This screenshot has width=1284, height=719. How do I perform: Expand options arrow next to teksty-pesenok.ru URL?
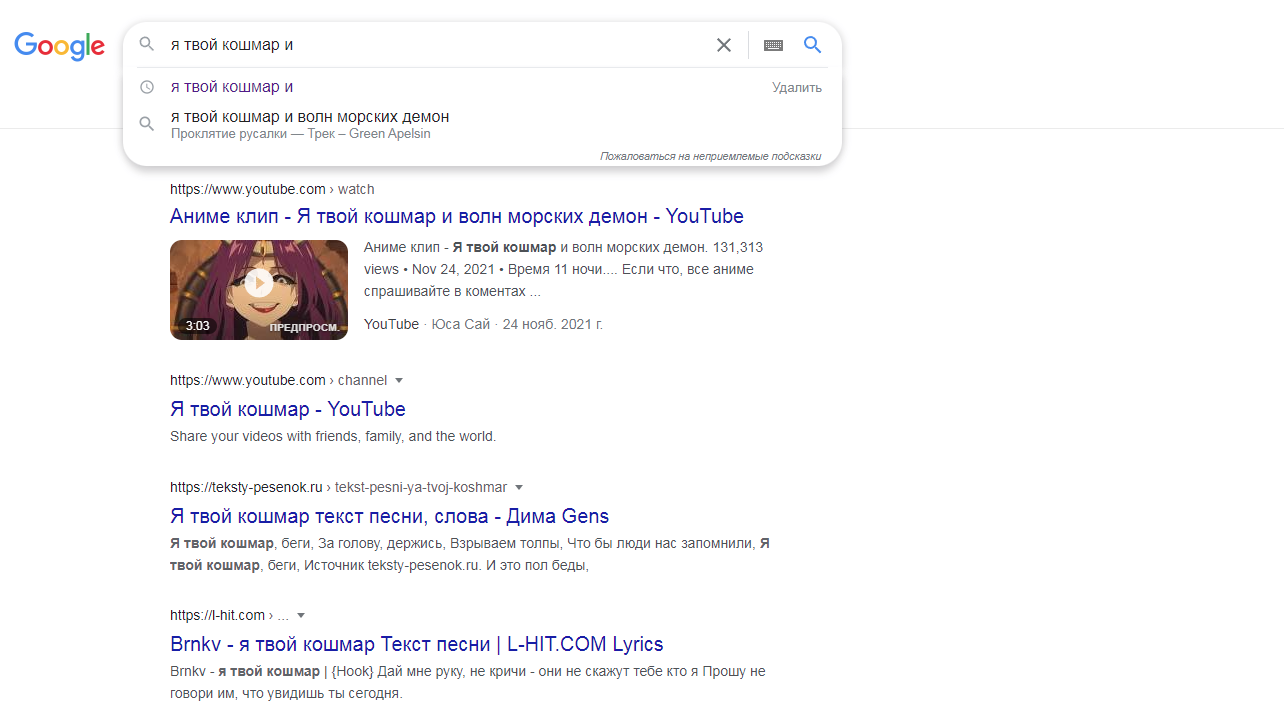coord(519,487)
